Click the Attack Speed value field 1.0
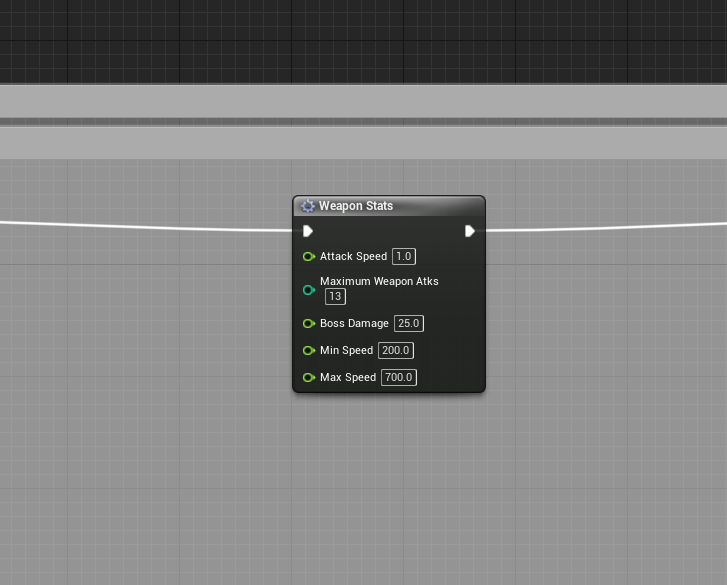Screen dimensions: 727x585 [x=403, y=257]
